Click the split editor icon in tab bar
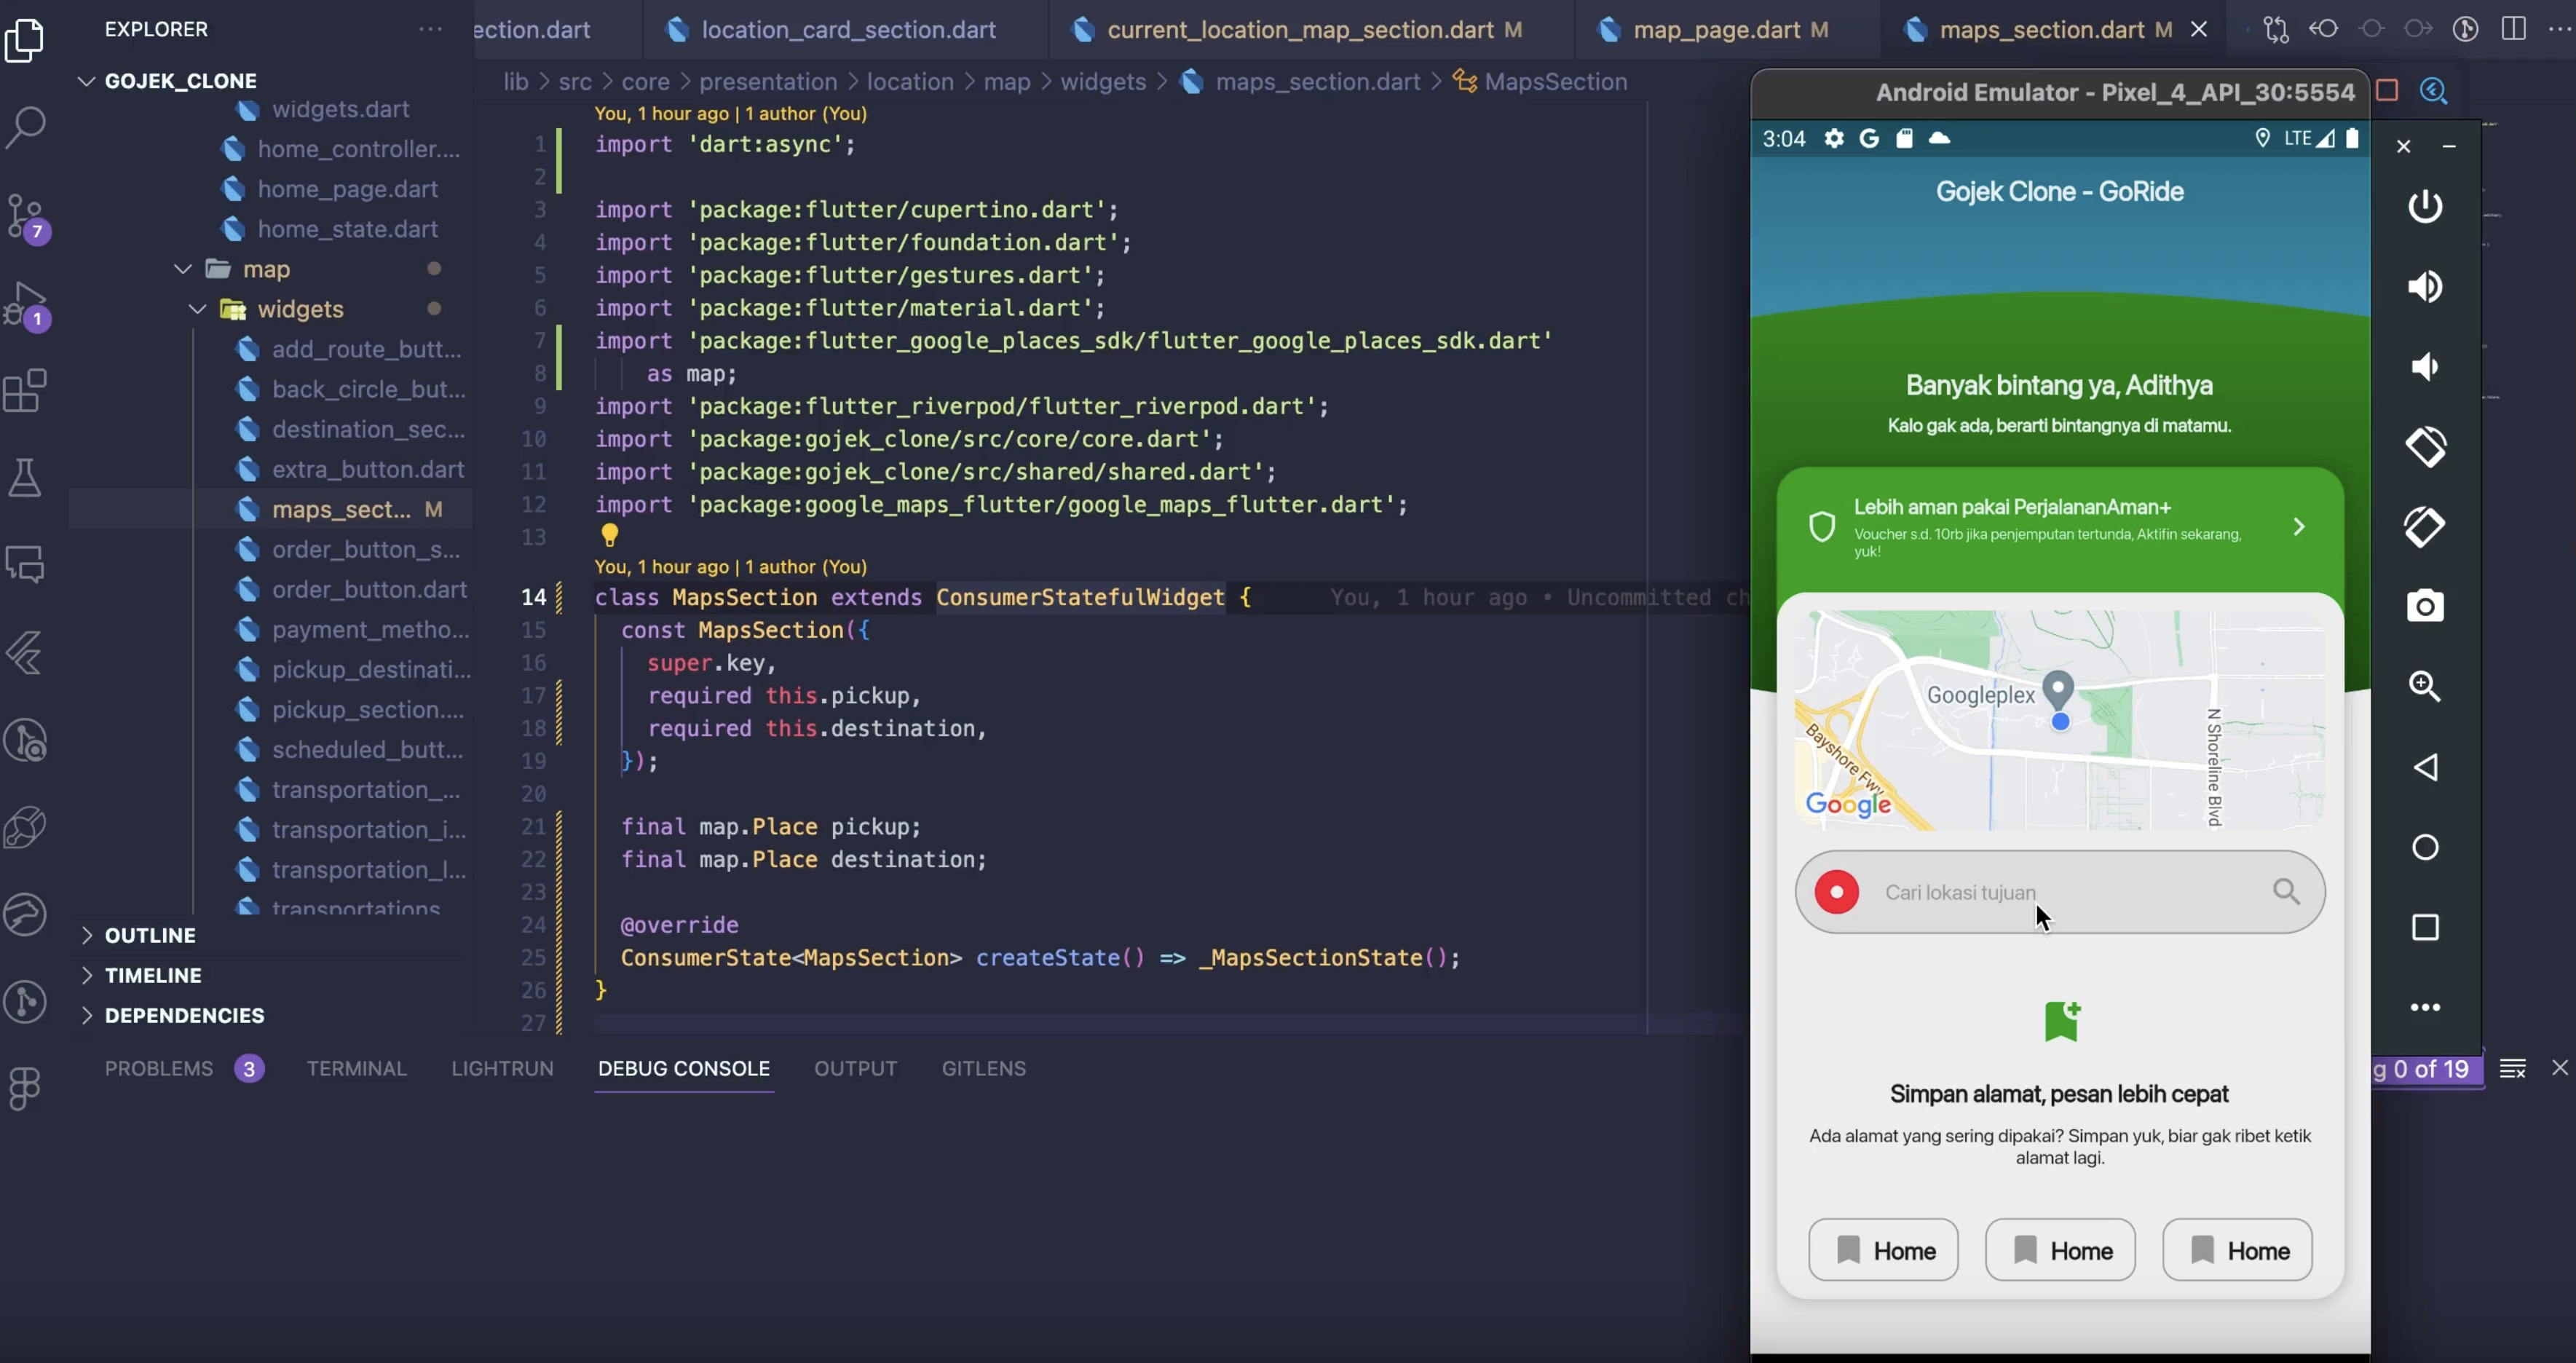Viewport: 2576px width, 1363px height. pos(2515,29)
